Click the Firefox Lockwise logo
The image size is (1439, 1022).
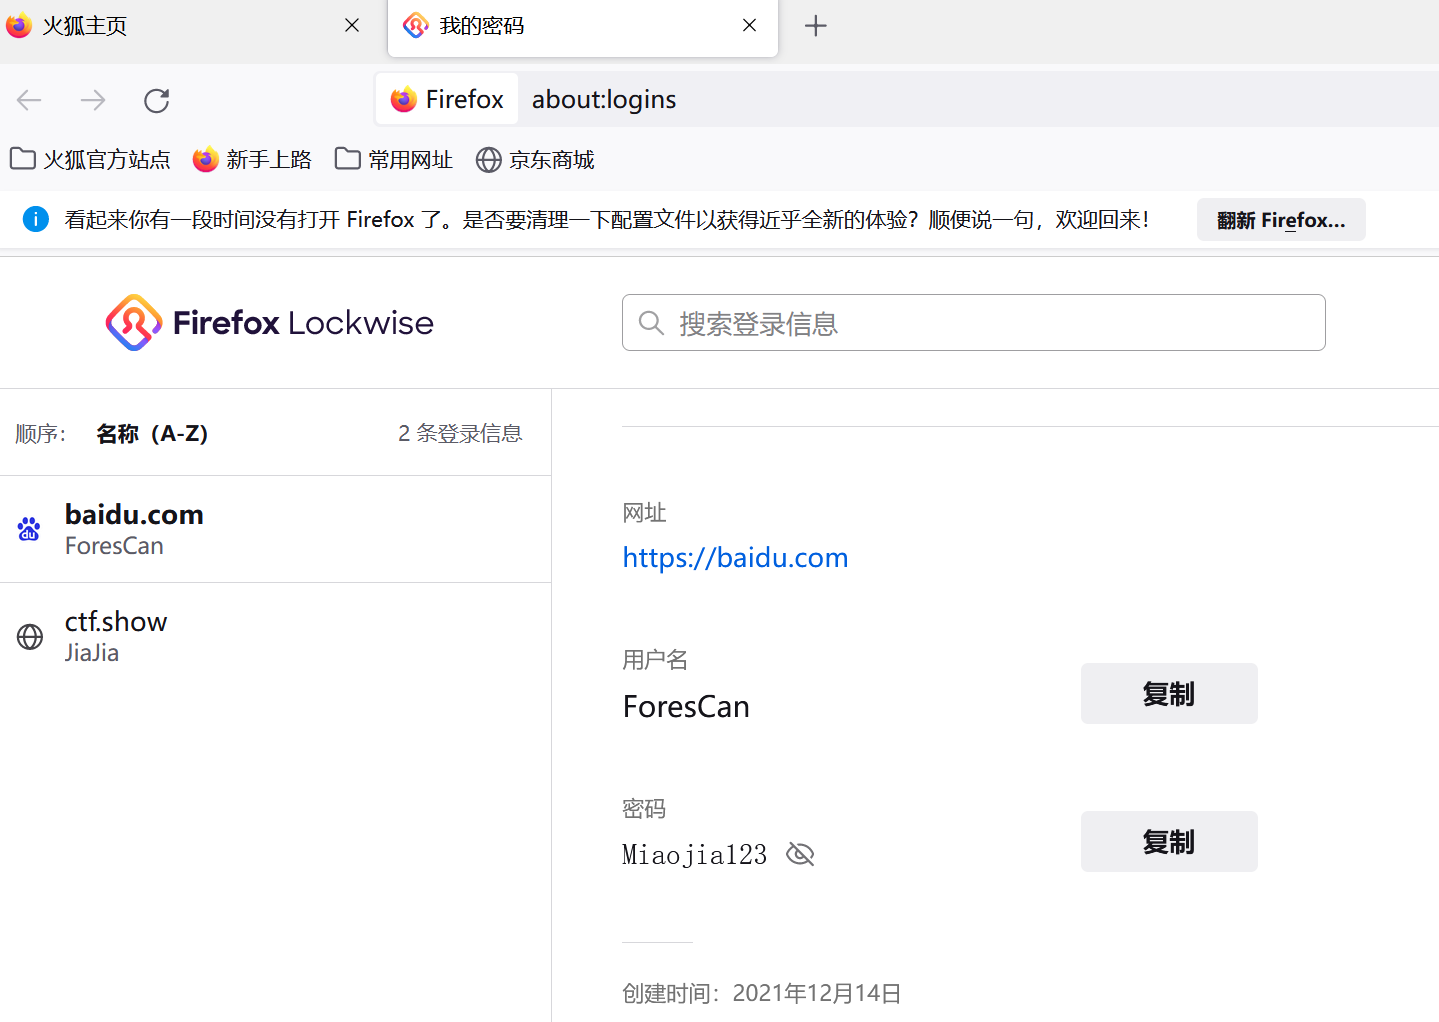point(270,323)
